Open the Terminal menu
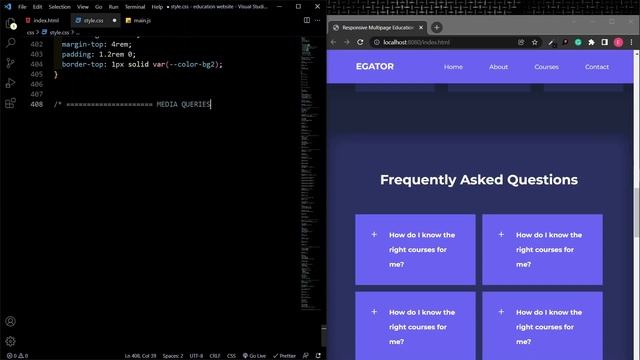This screenshot has width=640, height=360. [x=135, y=7]
